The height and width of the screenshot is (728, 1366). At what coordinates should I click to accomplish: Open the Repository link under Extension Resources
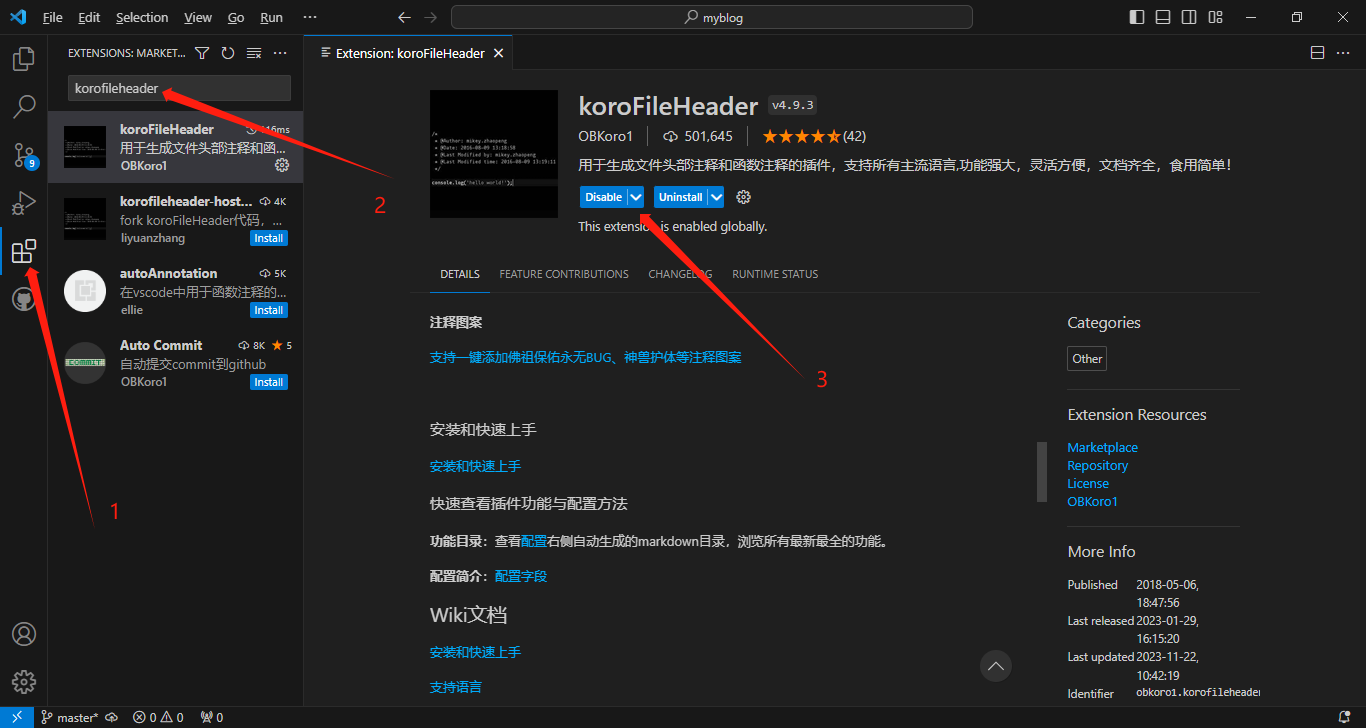1097,465
